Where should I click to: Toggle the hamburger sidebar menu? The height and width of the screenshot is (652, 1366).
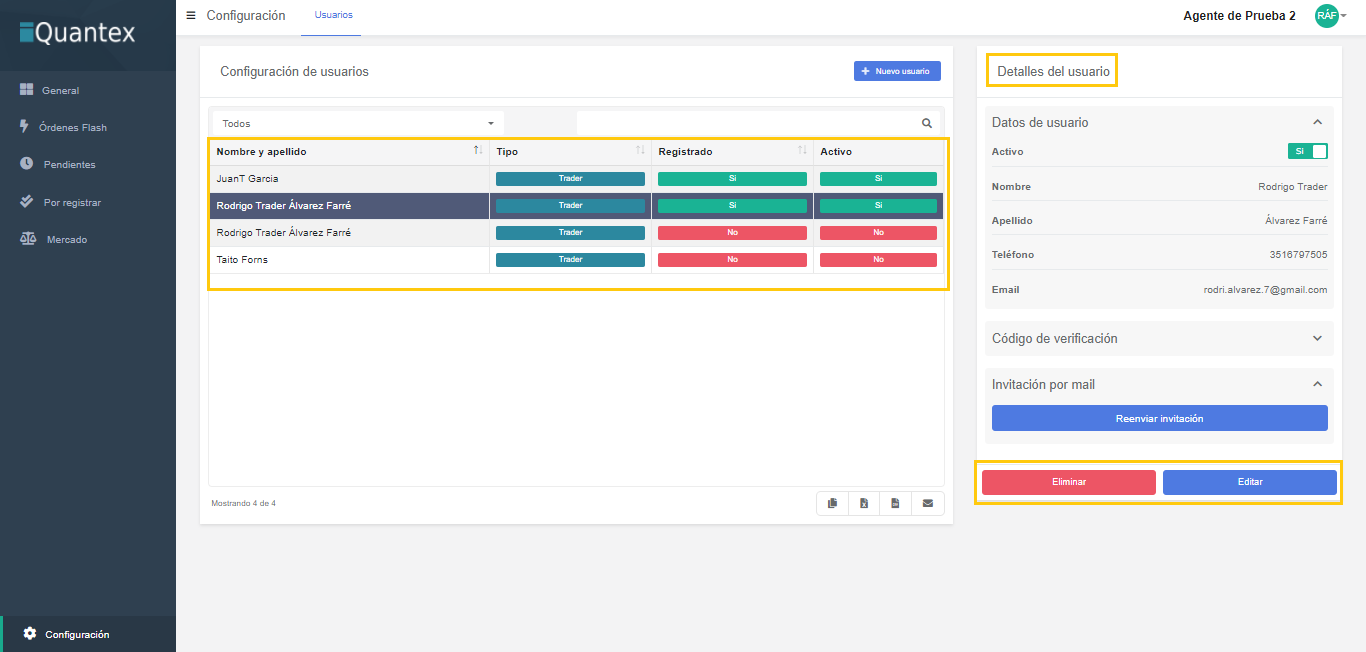coord(191,15)
